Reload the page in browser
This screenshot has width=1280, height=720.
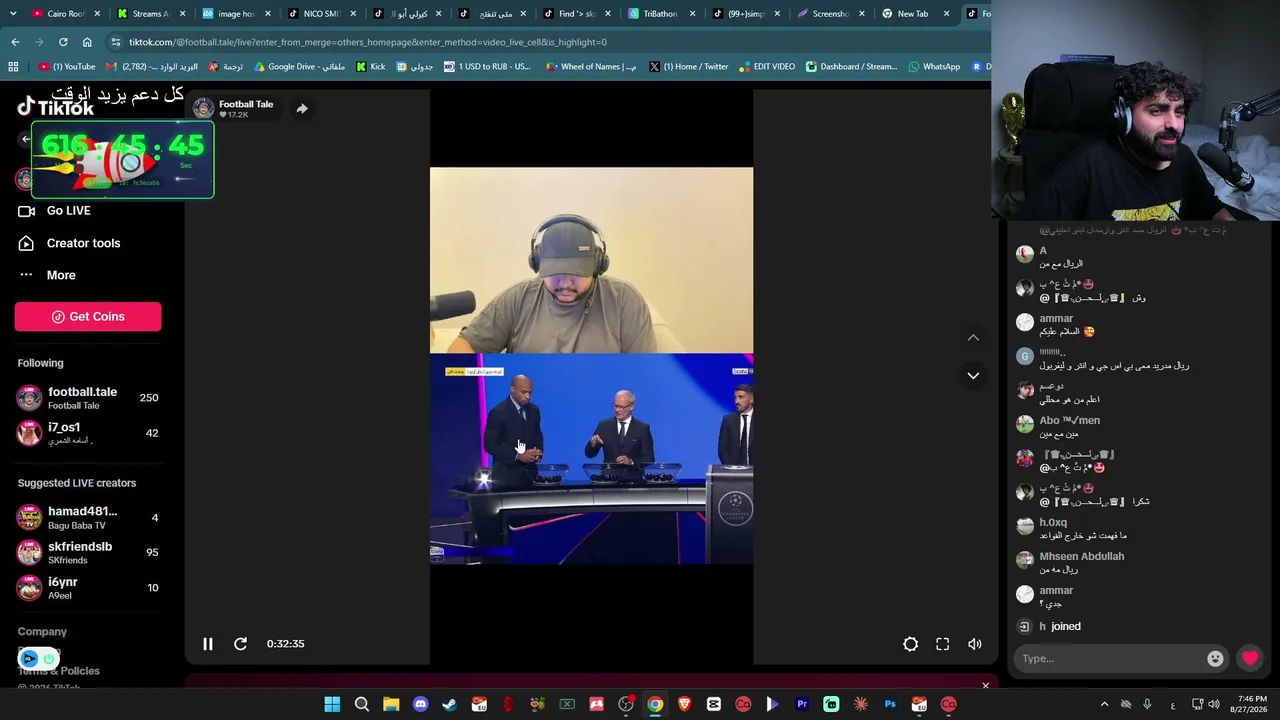click(x=63, y=42)
